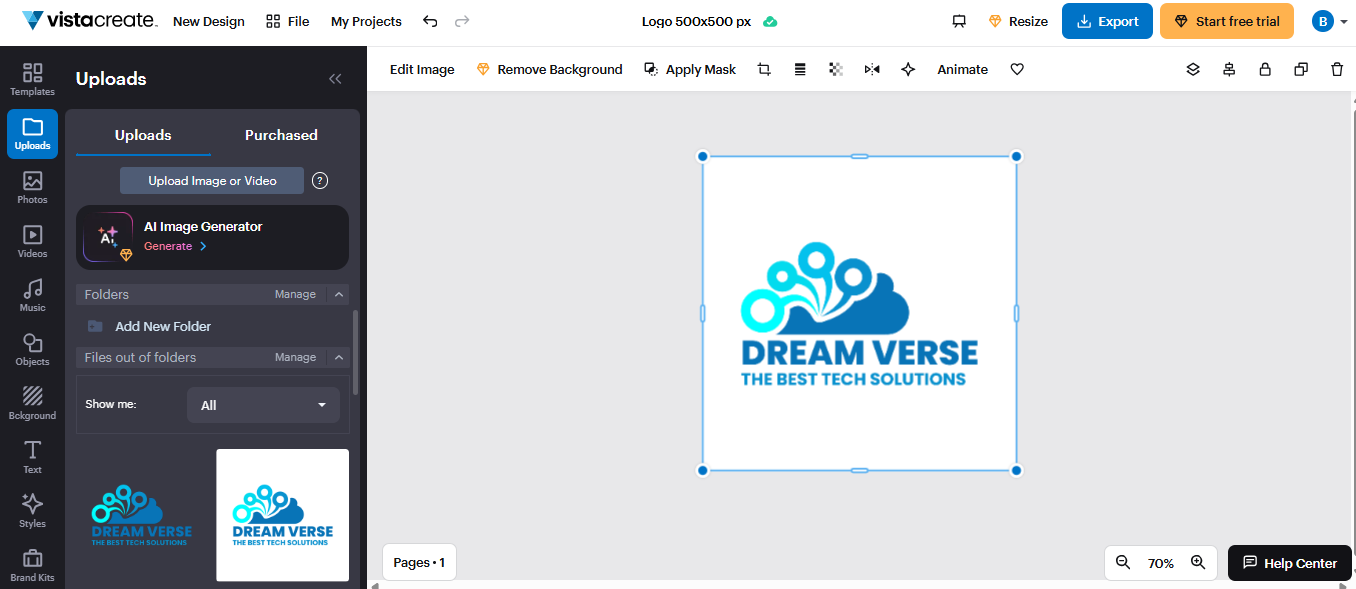
Task: Click the top-right resize handle of image
Action: click(x=1016, y=156)
